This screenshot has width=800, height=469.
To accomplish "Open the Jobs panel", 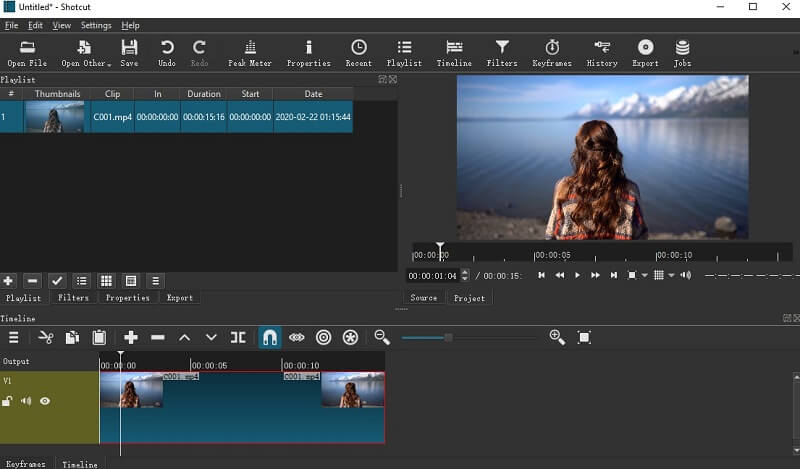I will point(682,53).
